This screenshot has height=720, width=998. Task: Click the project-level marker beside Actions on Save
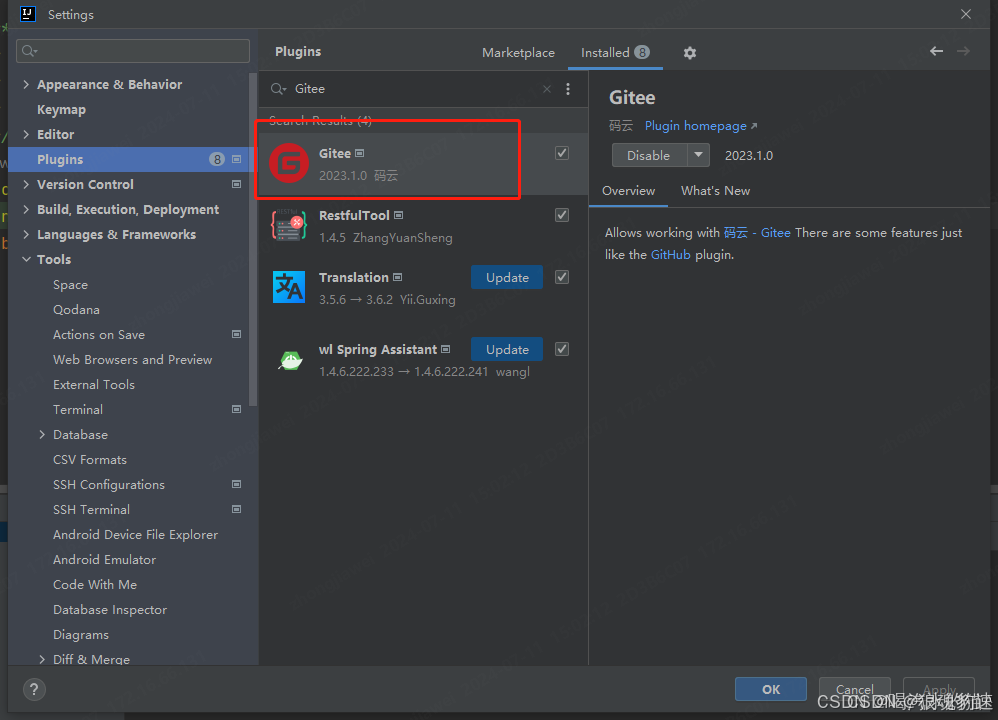pos(237,334)
